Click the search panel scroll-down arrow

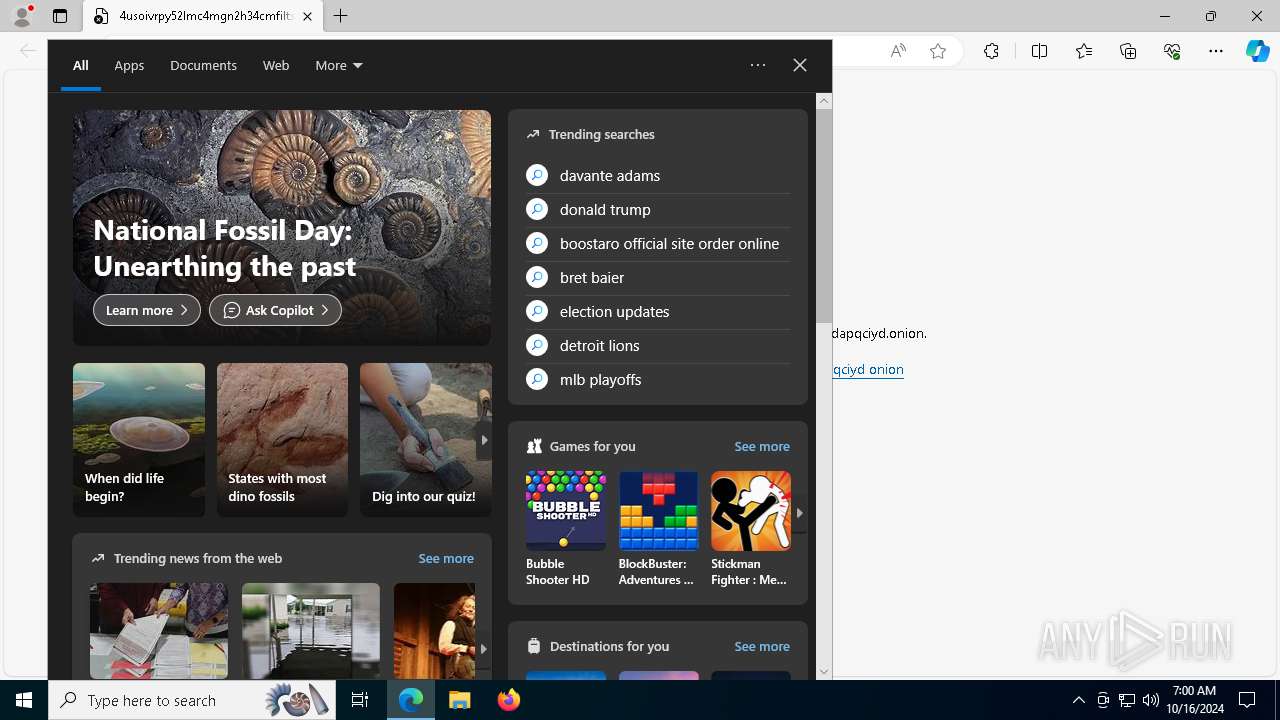824,672
